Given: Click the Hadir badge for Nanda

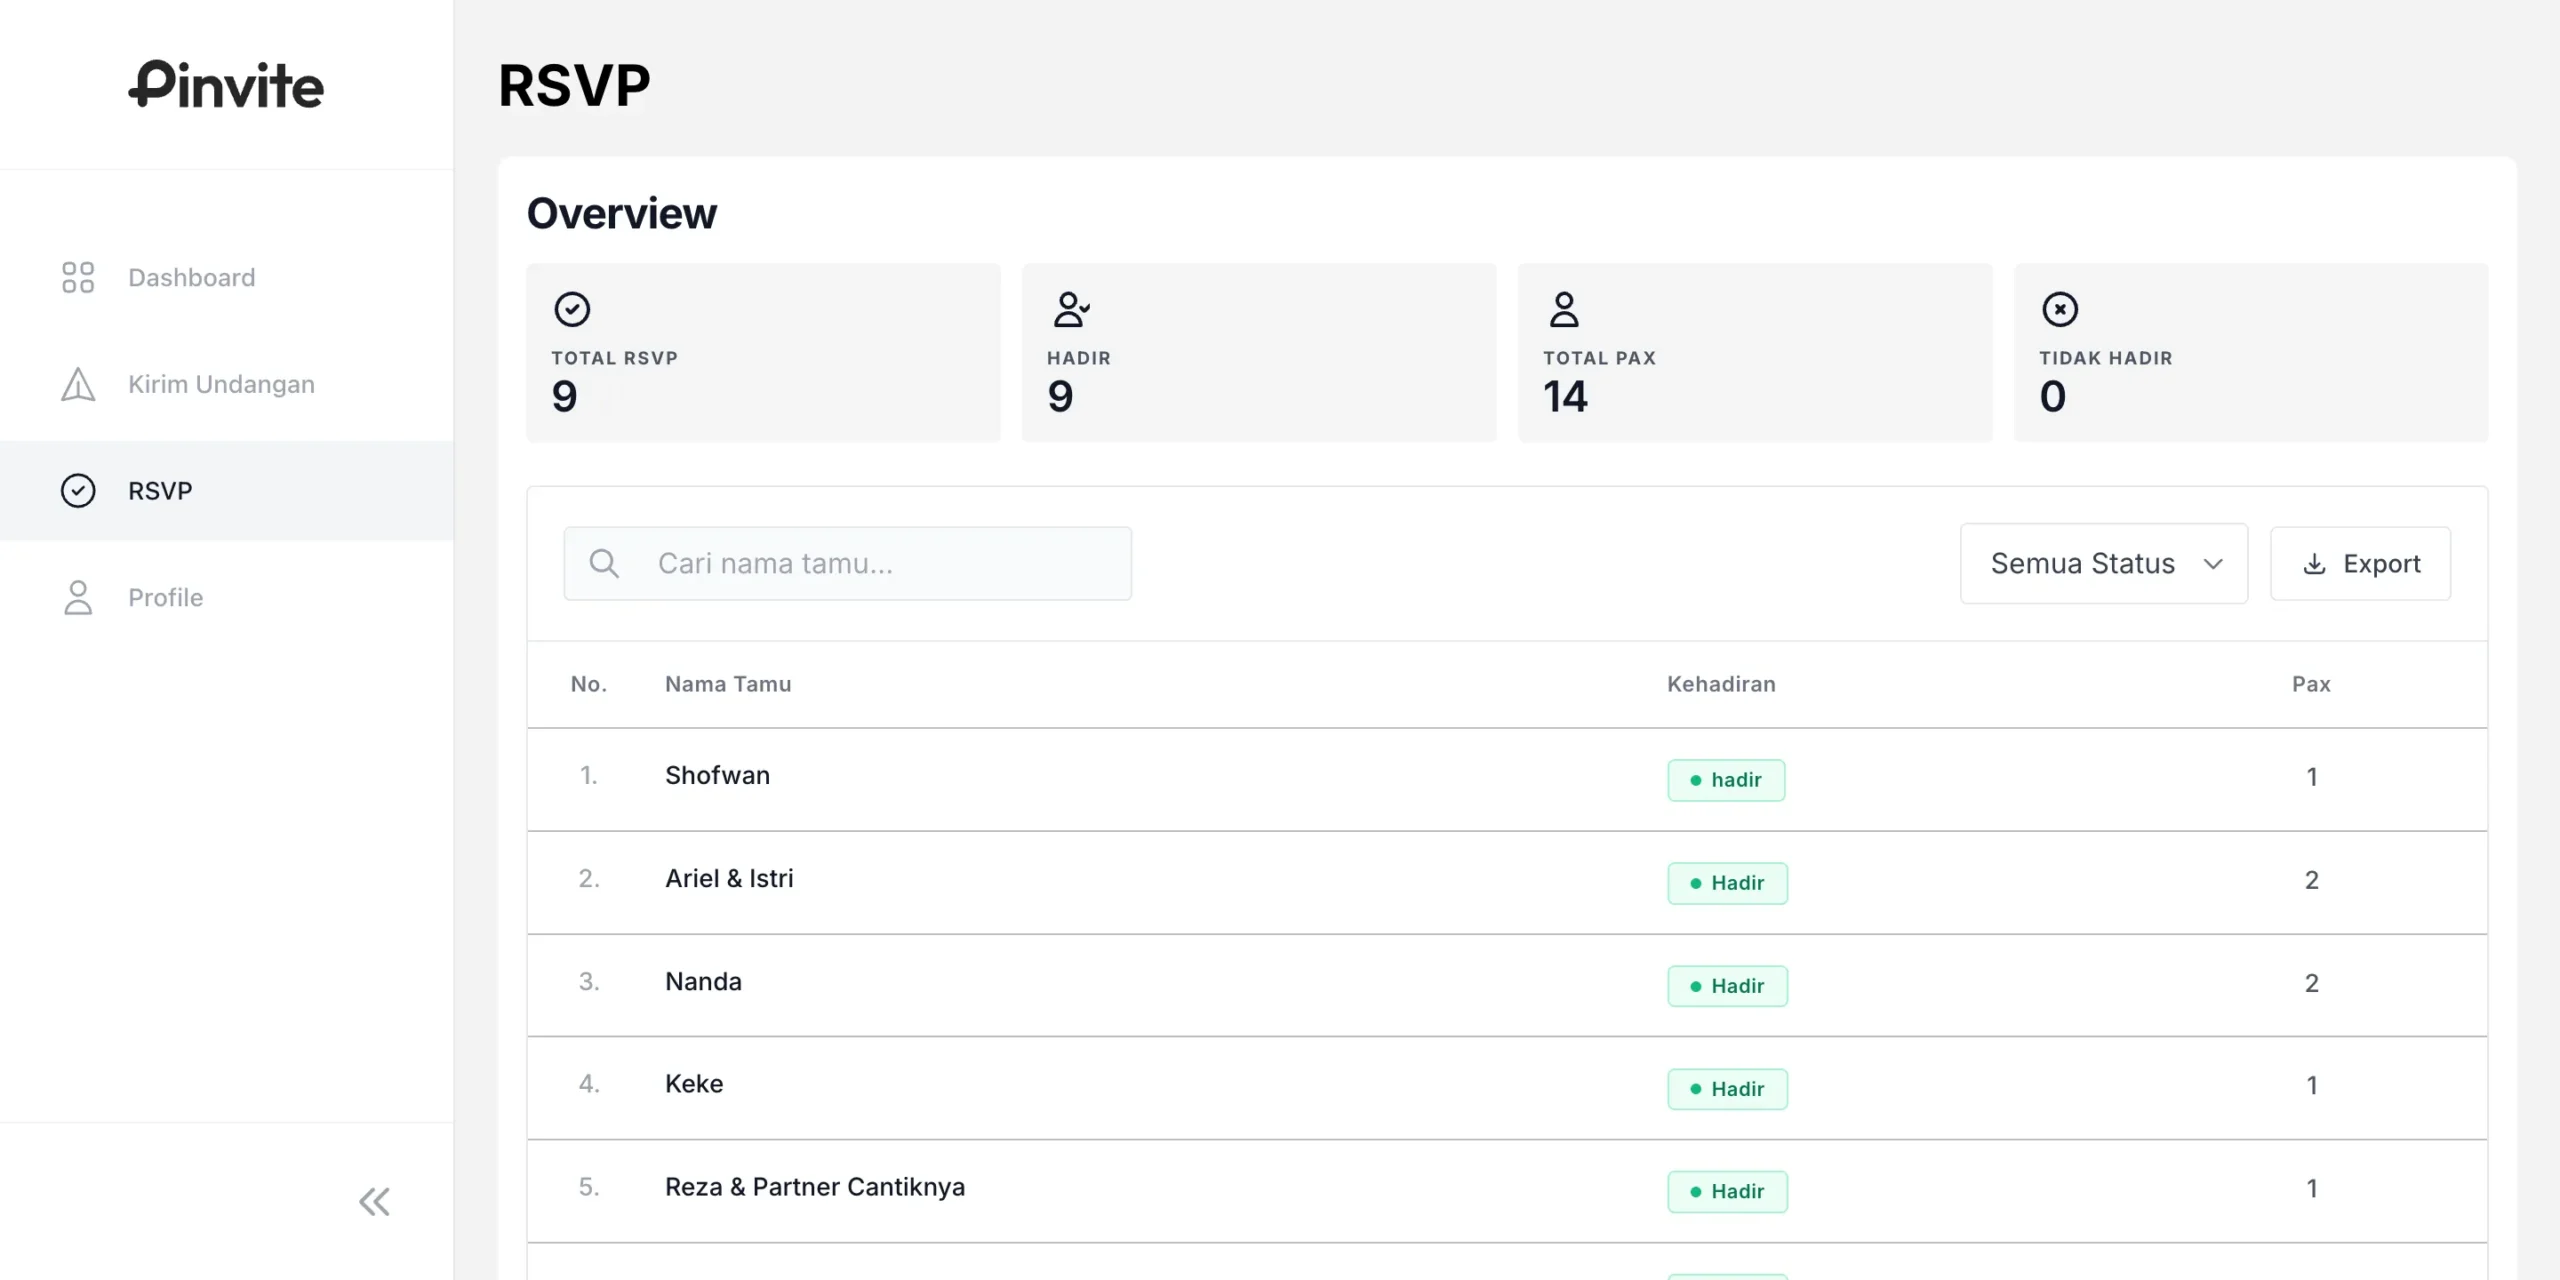Looking at the screenshot, I should [1727, 986].
